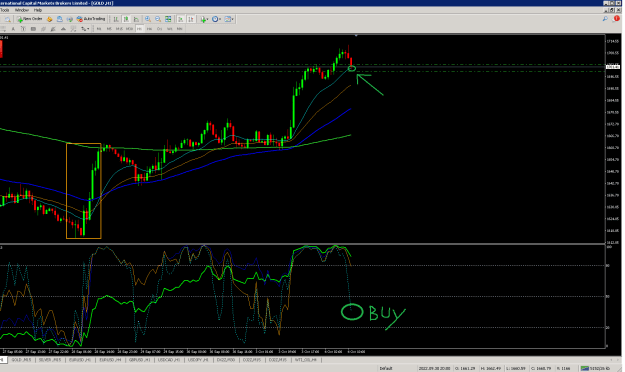Toggle chart auto scroll
The width and height of the screenshot is (625, 372).
click(x=181, y=19)
